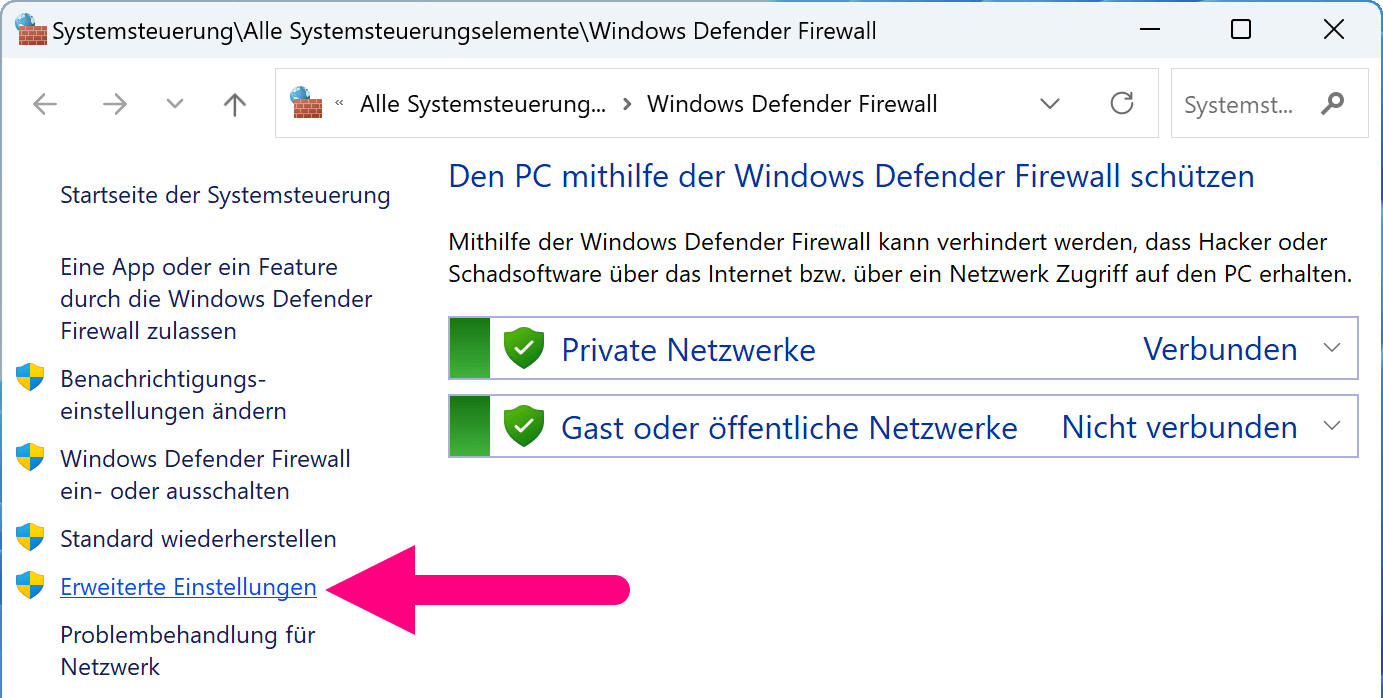Select Alle Systemsteuerungselemente breadcrumb
Viewport: 1383px width, 698px height.
coord(482,104)
